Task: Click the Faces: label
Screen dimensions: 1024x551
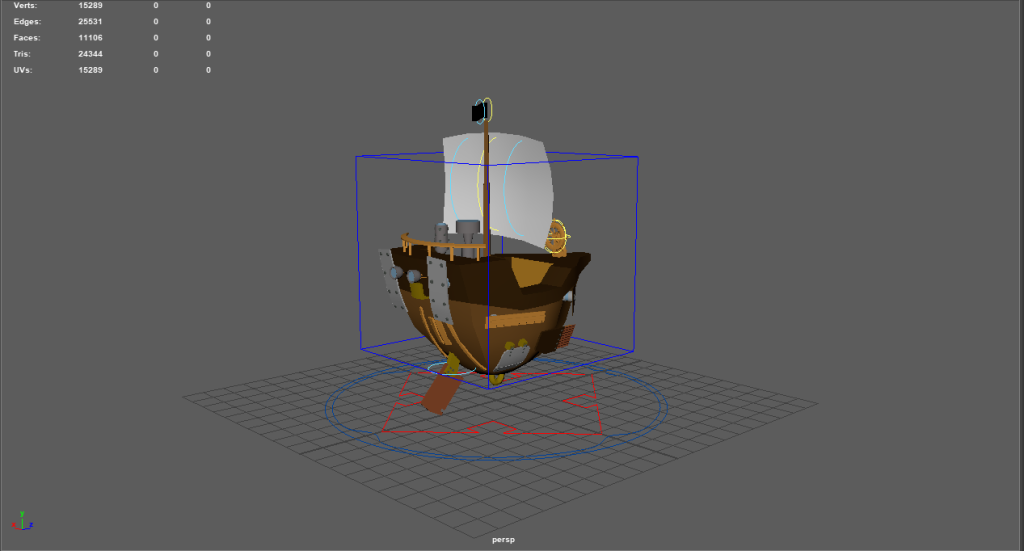Action: [x=27, y=38]
